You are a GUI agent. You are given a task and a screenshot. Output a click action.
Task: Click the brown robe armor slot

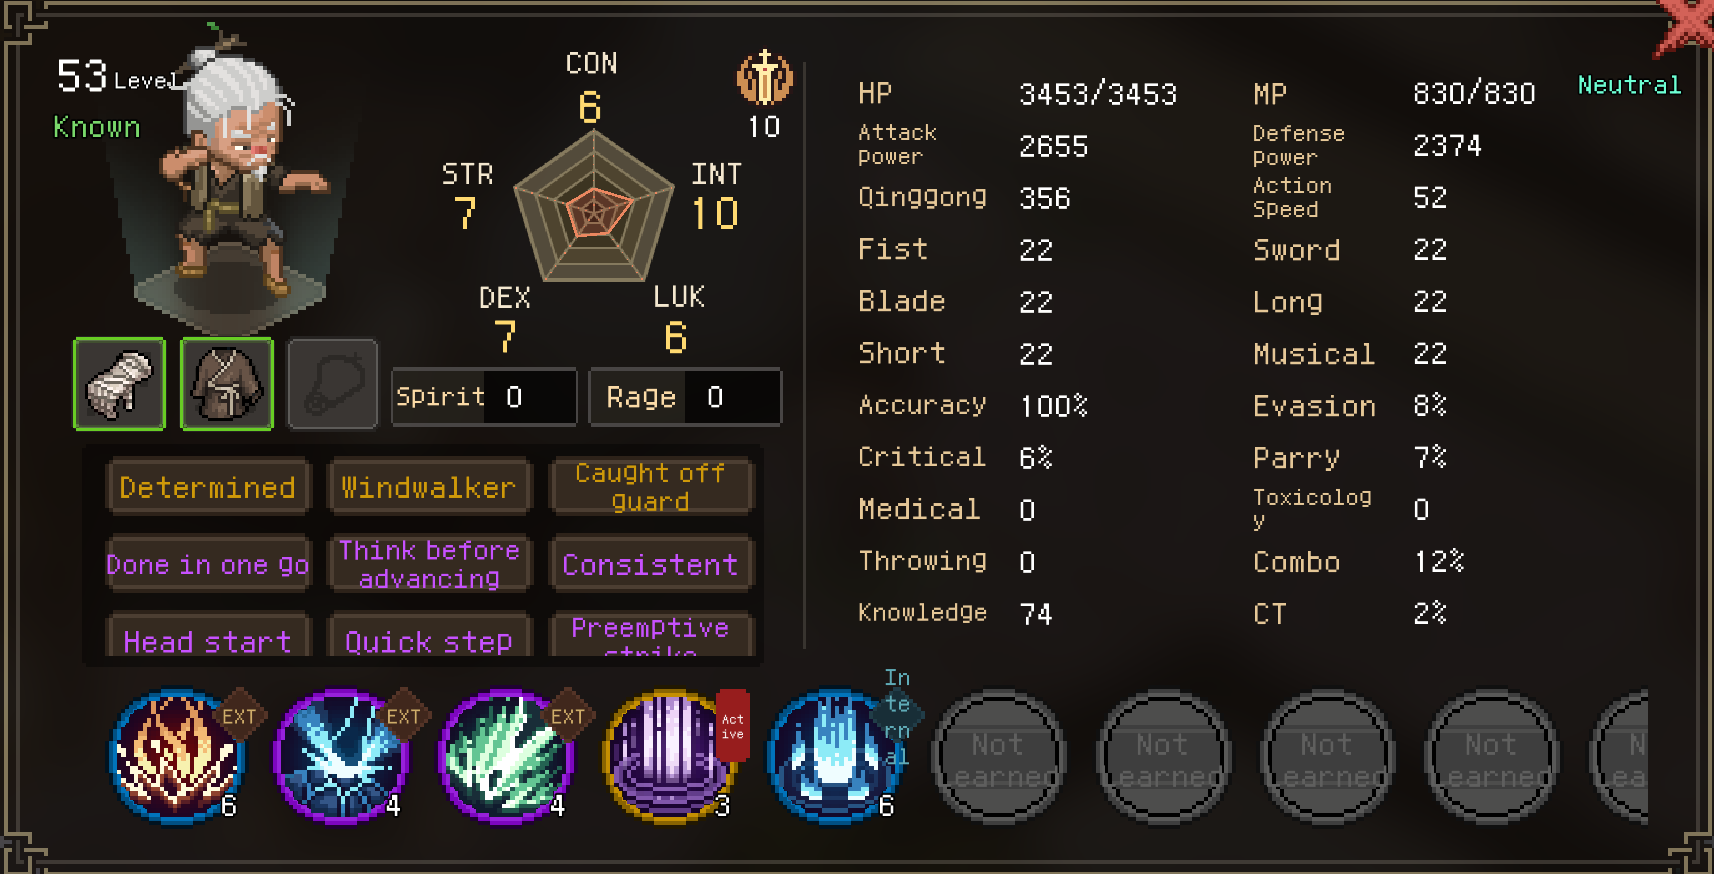pyautogui.click(x=227, y=384)
